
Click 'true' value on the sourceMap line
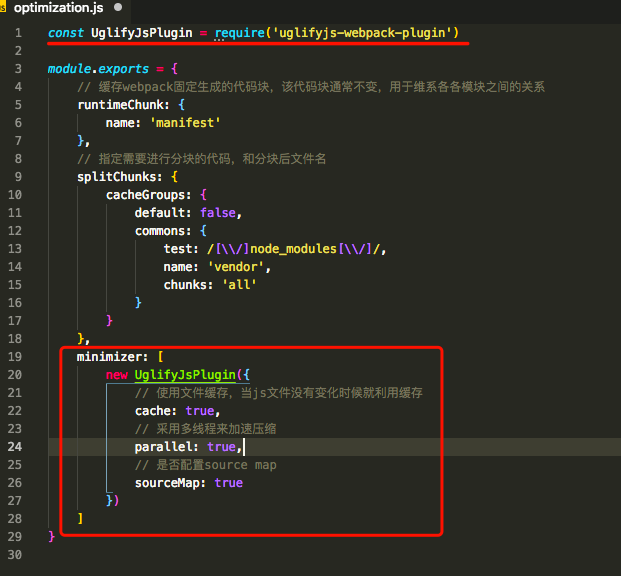229,483
